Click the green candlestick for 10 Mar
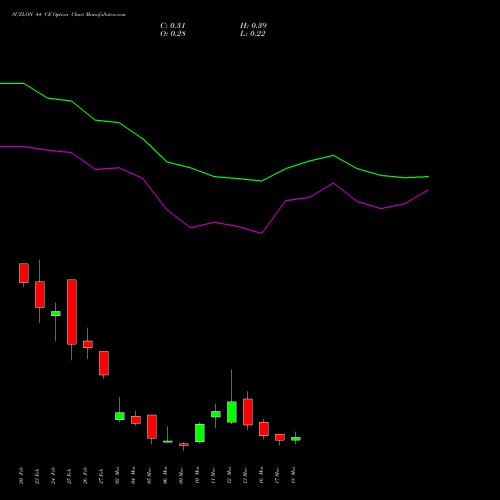Screen dimensions: 500x500 (200, 433)
